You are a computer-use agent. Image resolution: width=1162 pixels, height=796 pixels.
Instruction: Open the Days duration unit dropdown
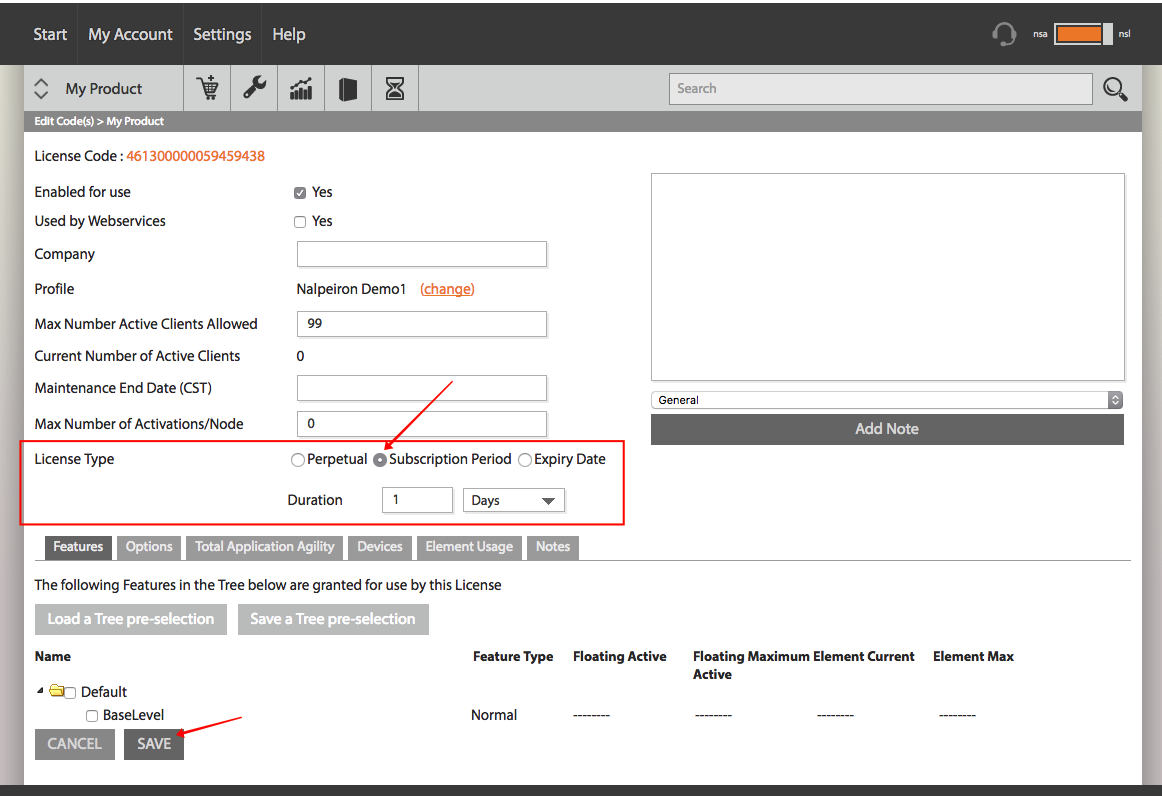tap(514, 500)
